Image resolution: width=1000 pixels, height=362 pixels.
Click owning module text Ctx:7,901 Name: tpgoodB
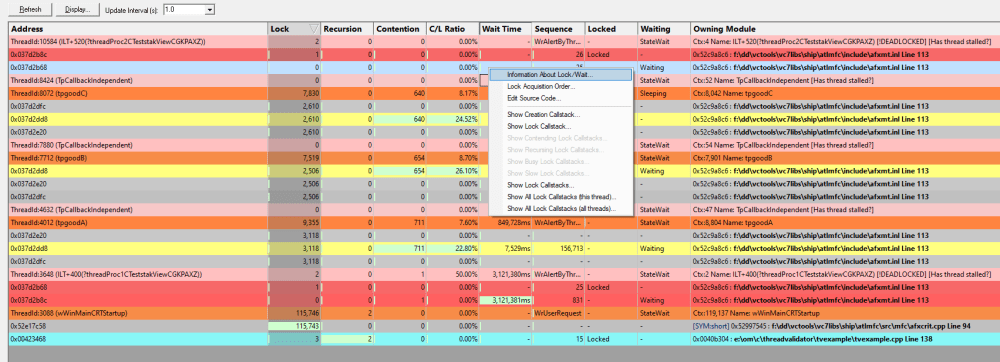pyautogui.click(x=733, y=158)
